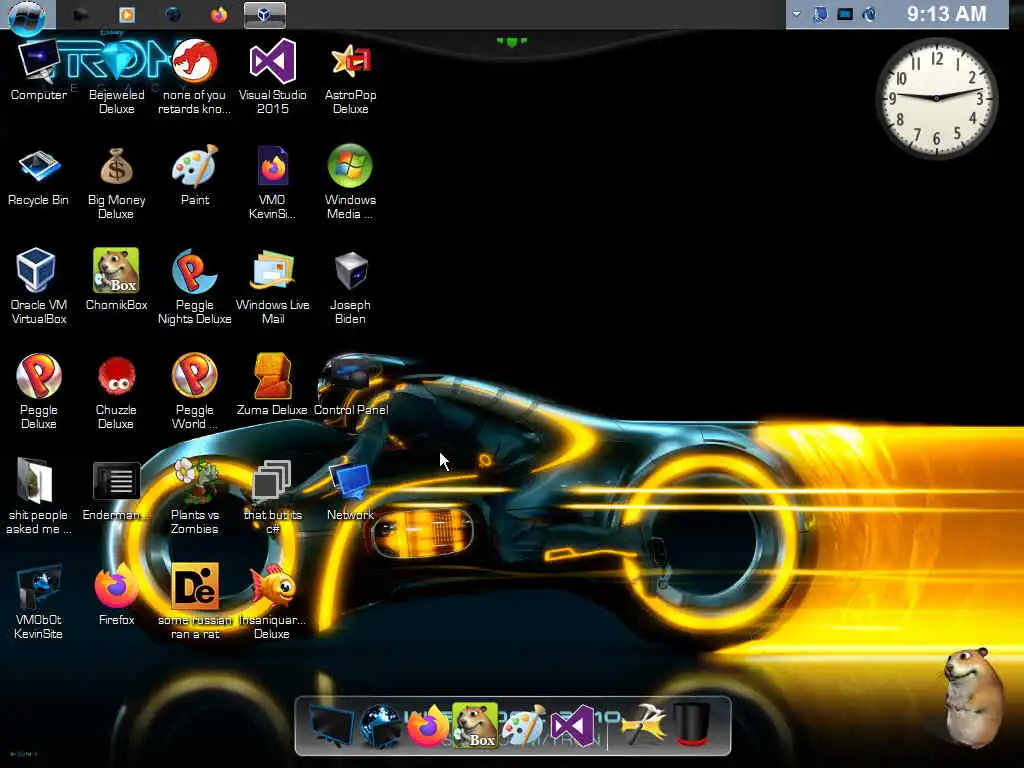Open the Start menu orb
Image resolution: width=1024 pixels, height=768 pixels.
coord(27,16)
